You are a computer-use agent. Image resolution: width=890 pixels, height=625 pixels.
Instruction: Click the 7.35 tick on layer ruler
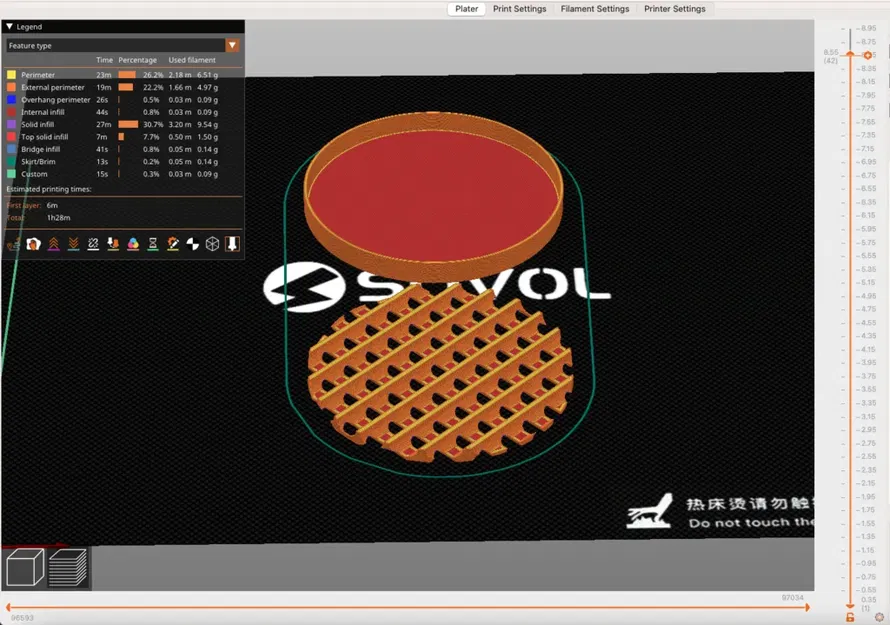click(x=866, y=135)
